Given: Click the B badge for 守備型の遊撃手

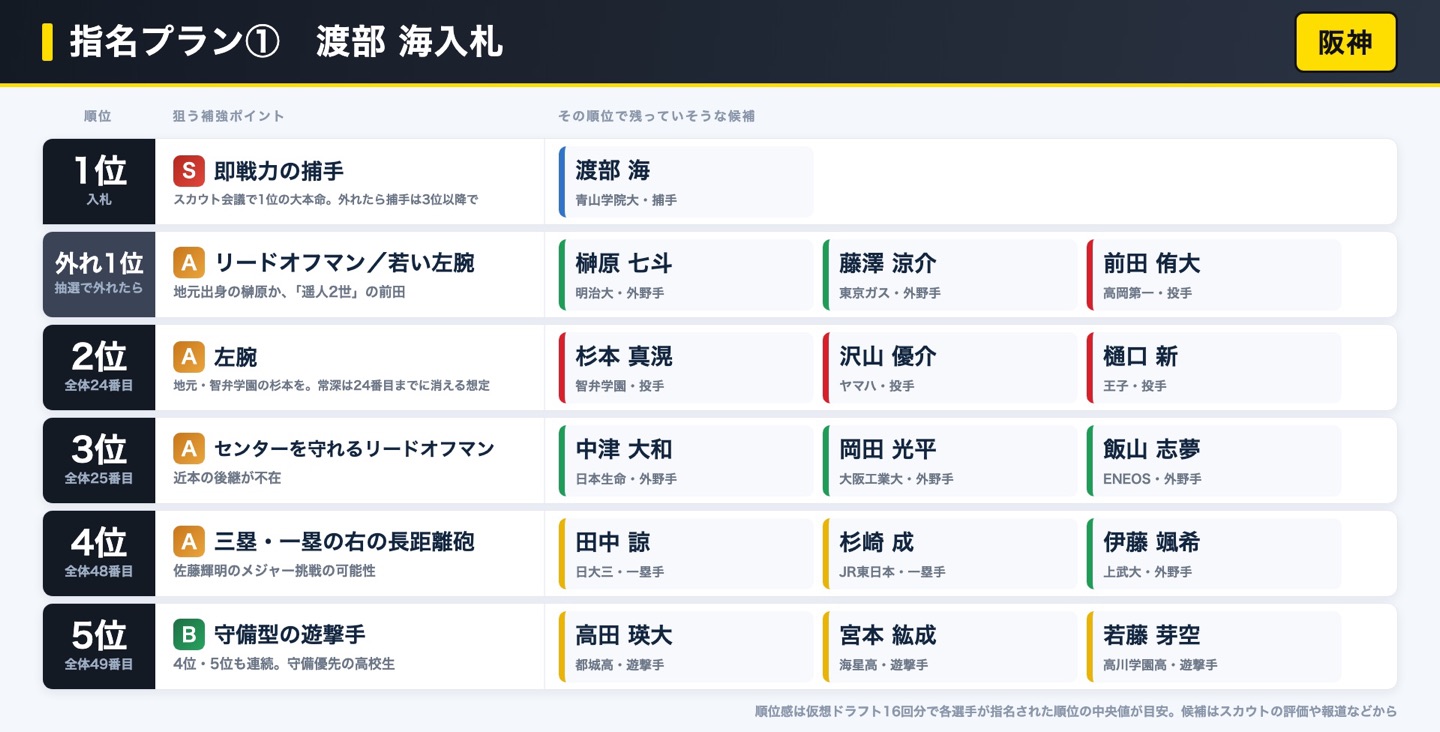Looking at the screenshot, I should coord(189,635).
